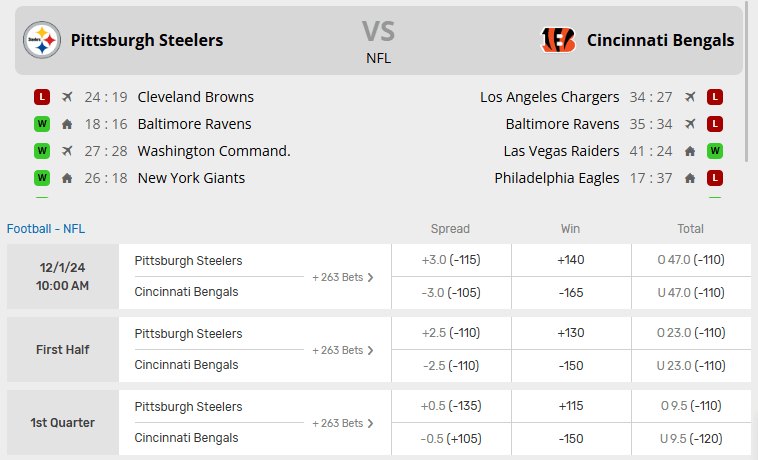Select Steelers +3.0 (-115) spread bet

click(451, 260)
